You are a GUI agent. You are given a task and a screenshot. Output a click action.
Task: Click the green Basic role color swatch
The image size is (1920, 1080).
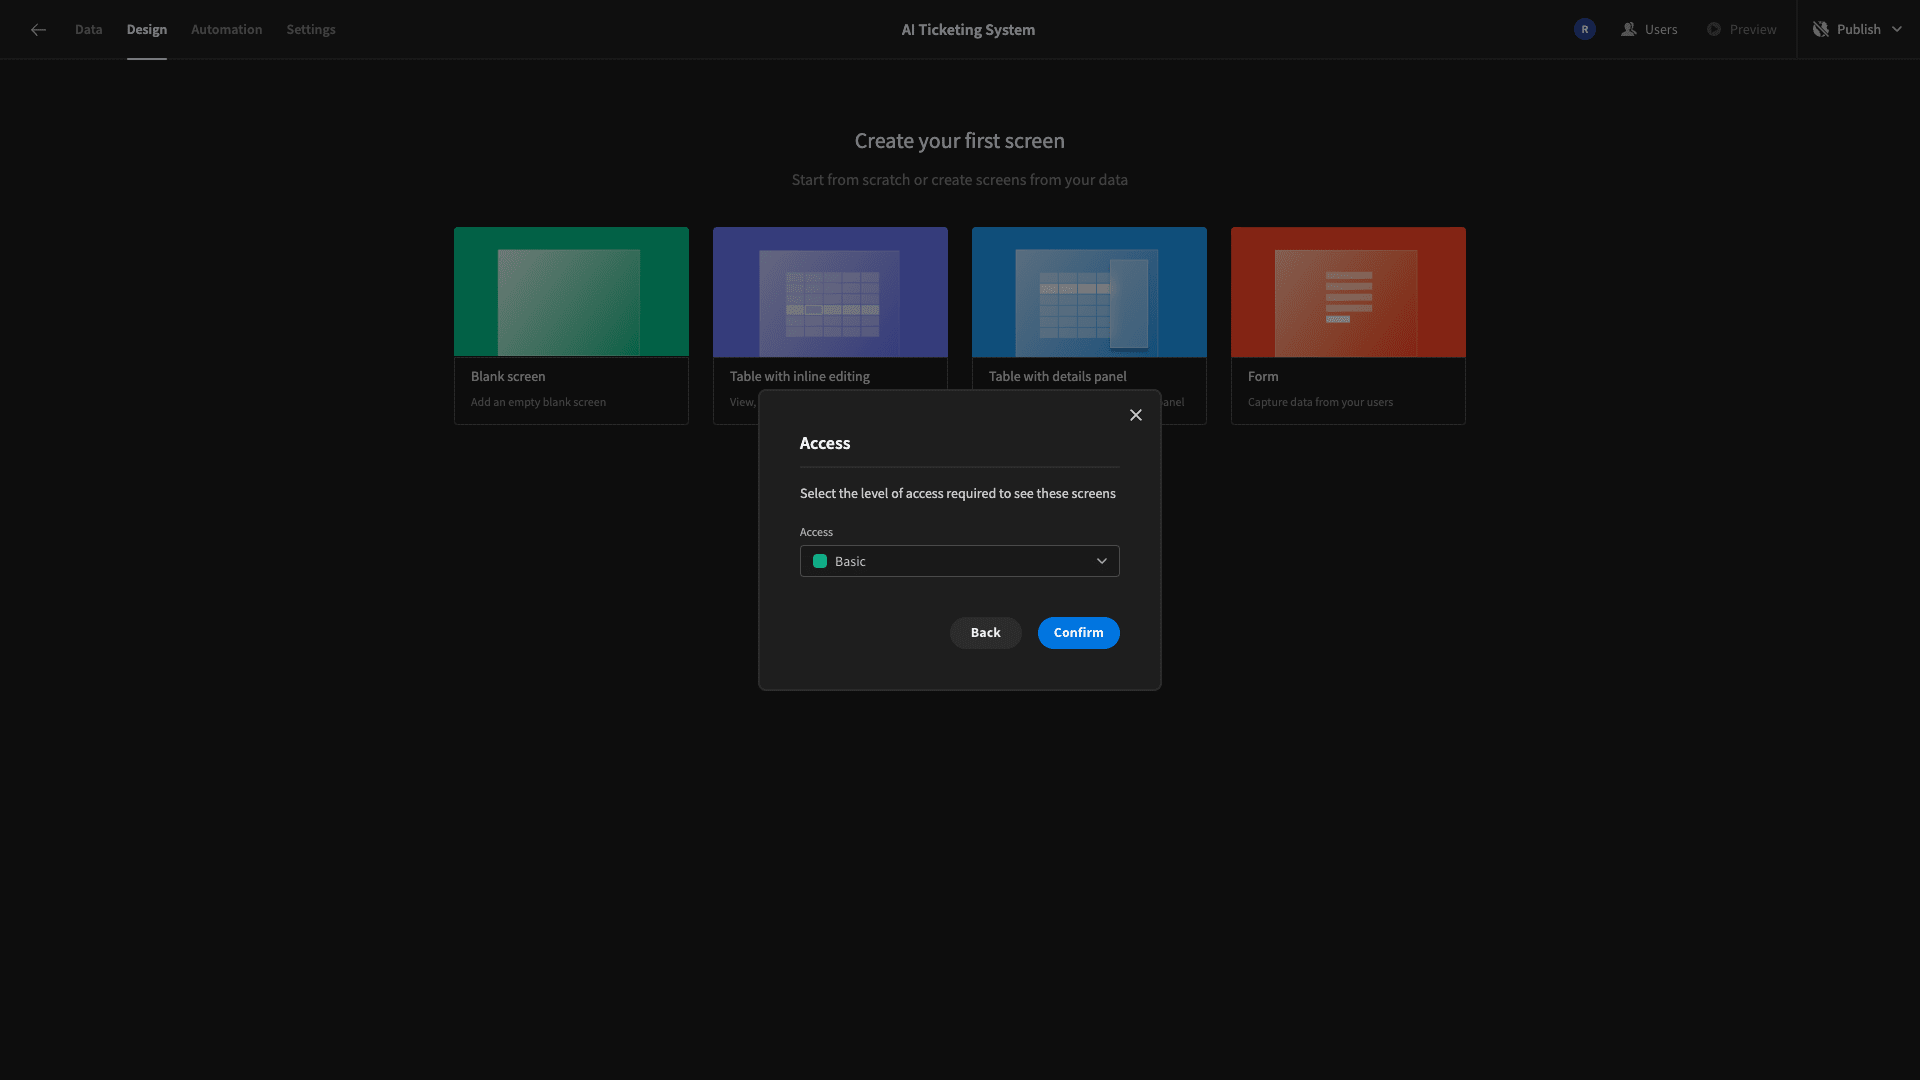tap(820, 561)
